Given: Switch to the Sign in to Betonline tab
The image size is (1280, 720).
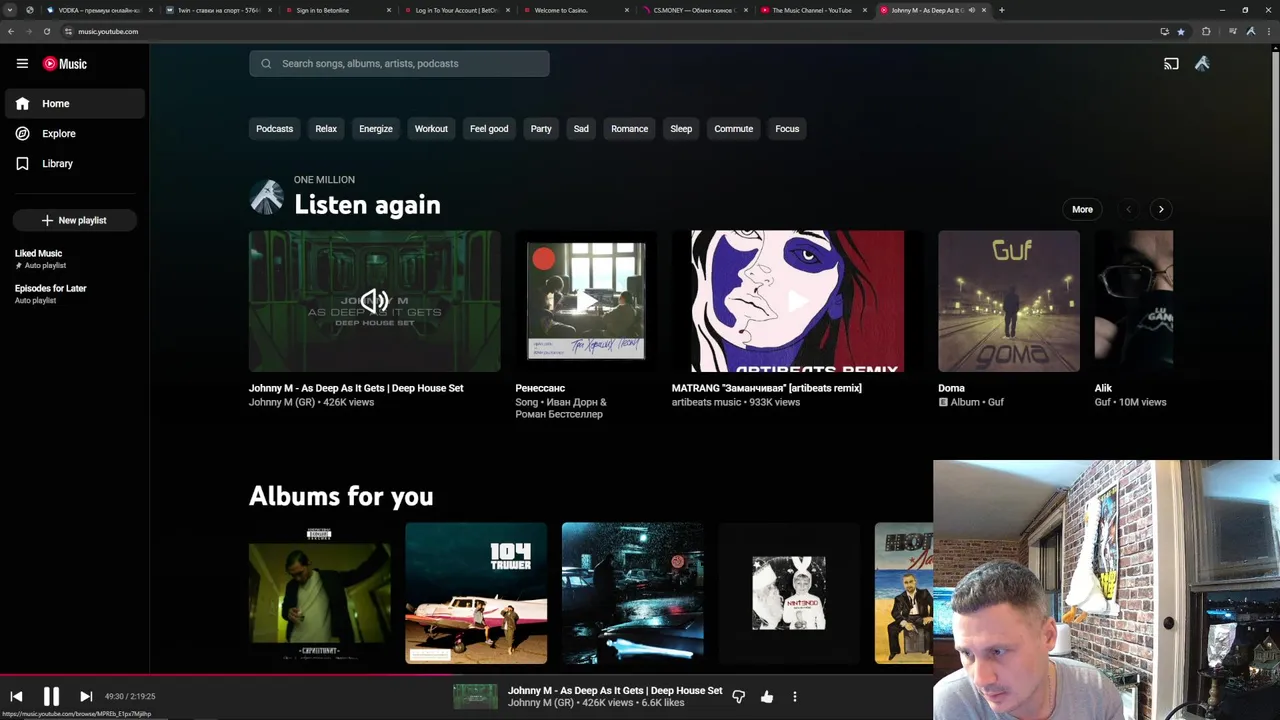Looking at the screenshot, I should [x=337, y=10].
